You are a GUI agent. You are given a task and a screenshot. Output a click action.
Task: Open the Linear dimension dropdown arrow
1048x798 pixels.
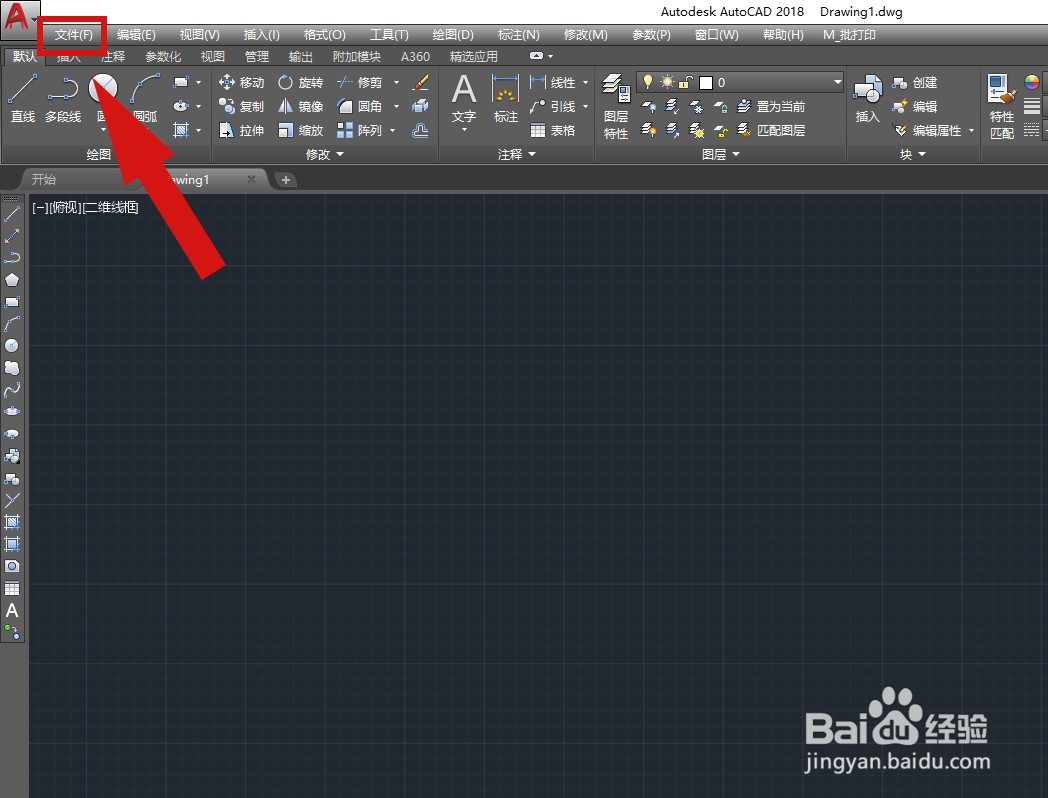pos(585,82)
